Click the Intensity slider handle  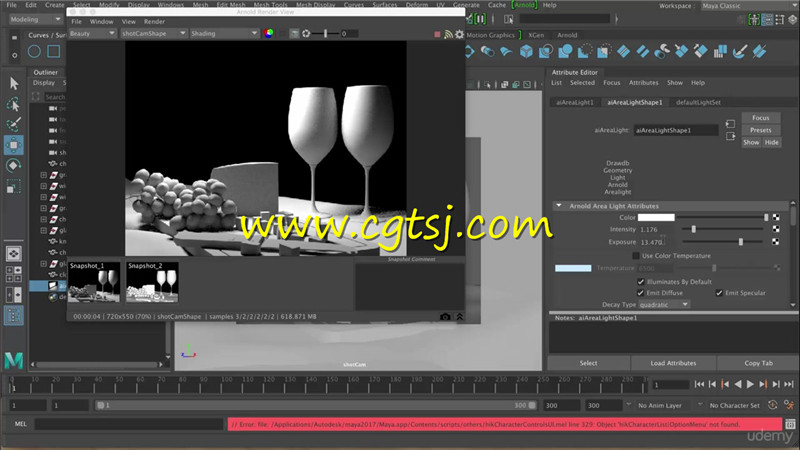693,230
